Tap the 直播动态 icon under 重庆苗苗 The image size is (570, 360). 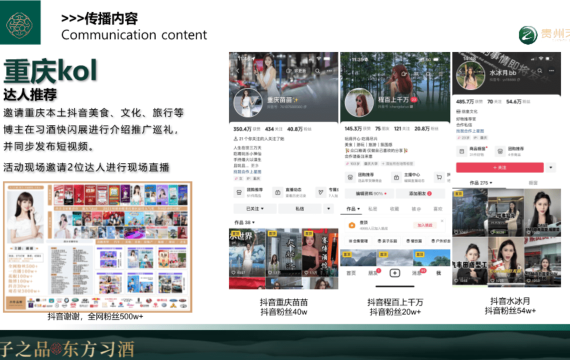[x=278, y=192]
